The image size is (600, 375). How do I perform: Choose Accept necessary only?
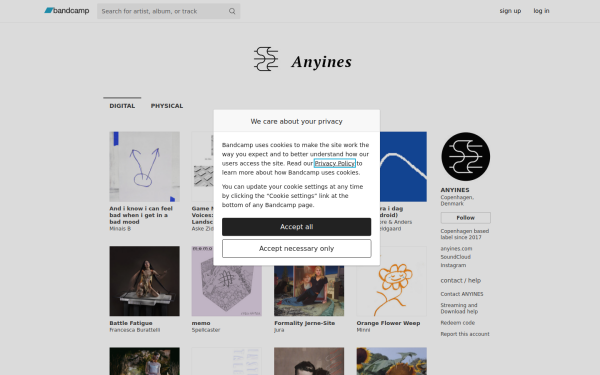[x=297, y=248]
